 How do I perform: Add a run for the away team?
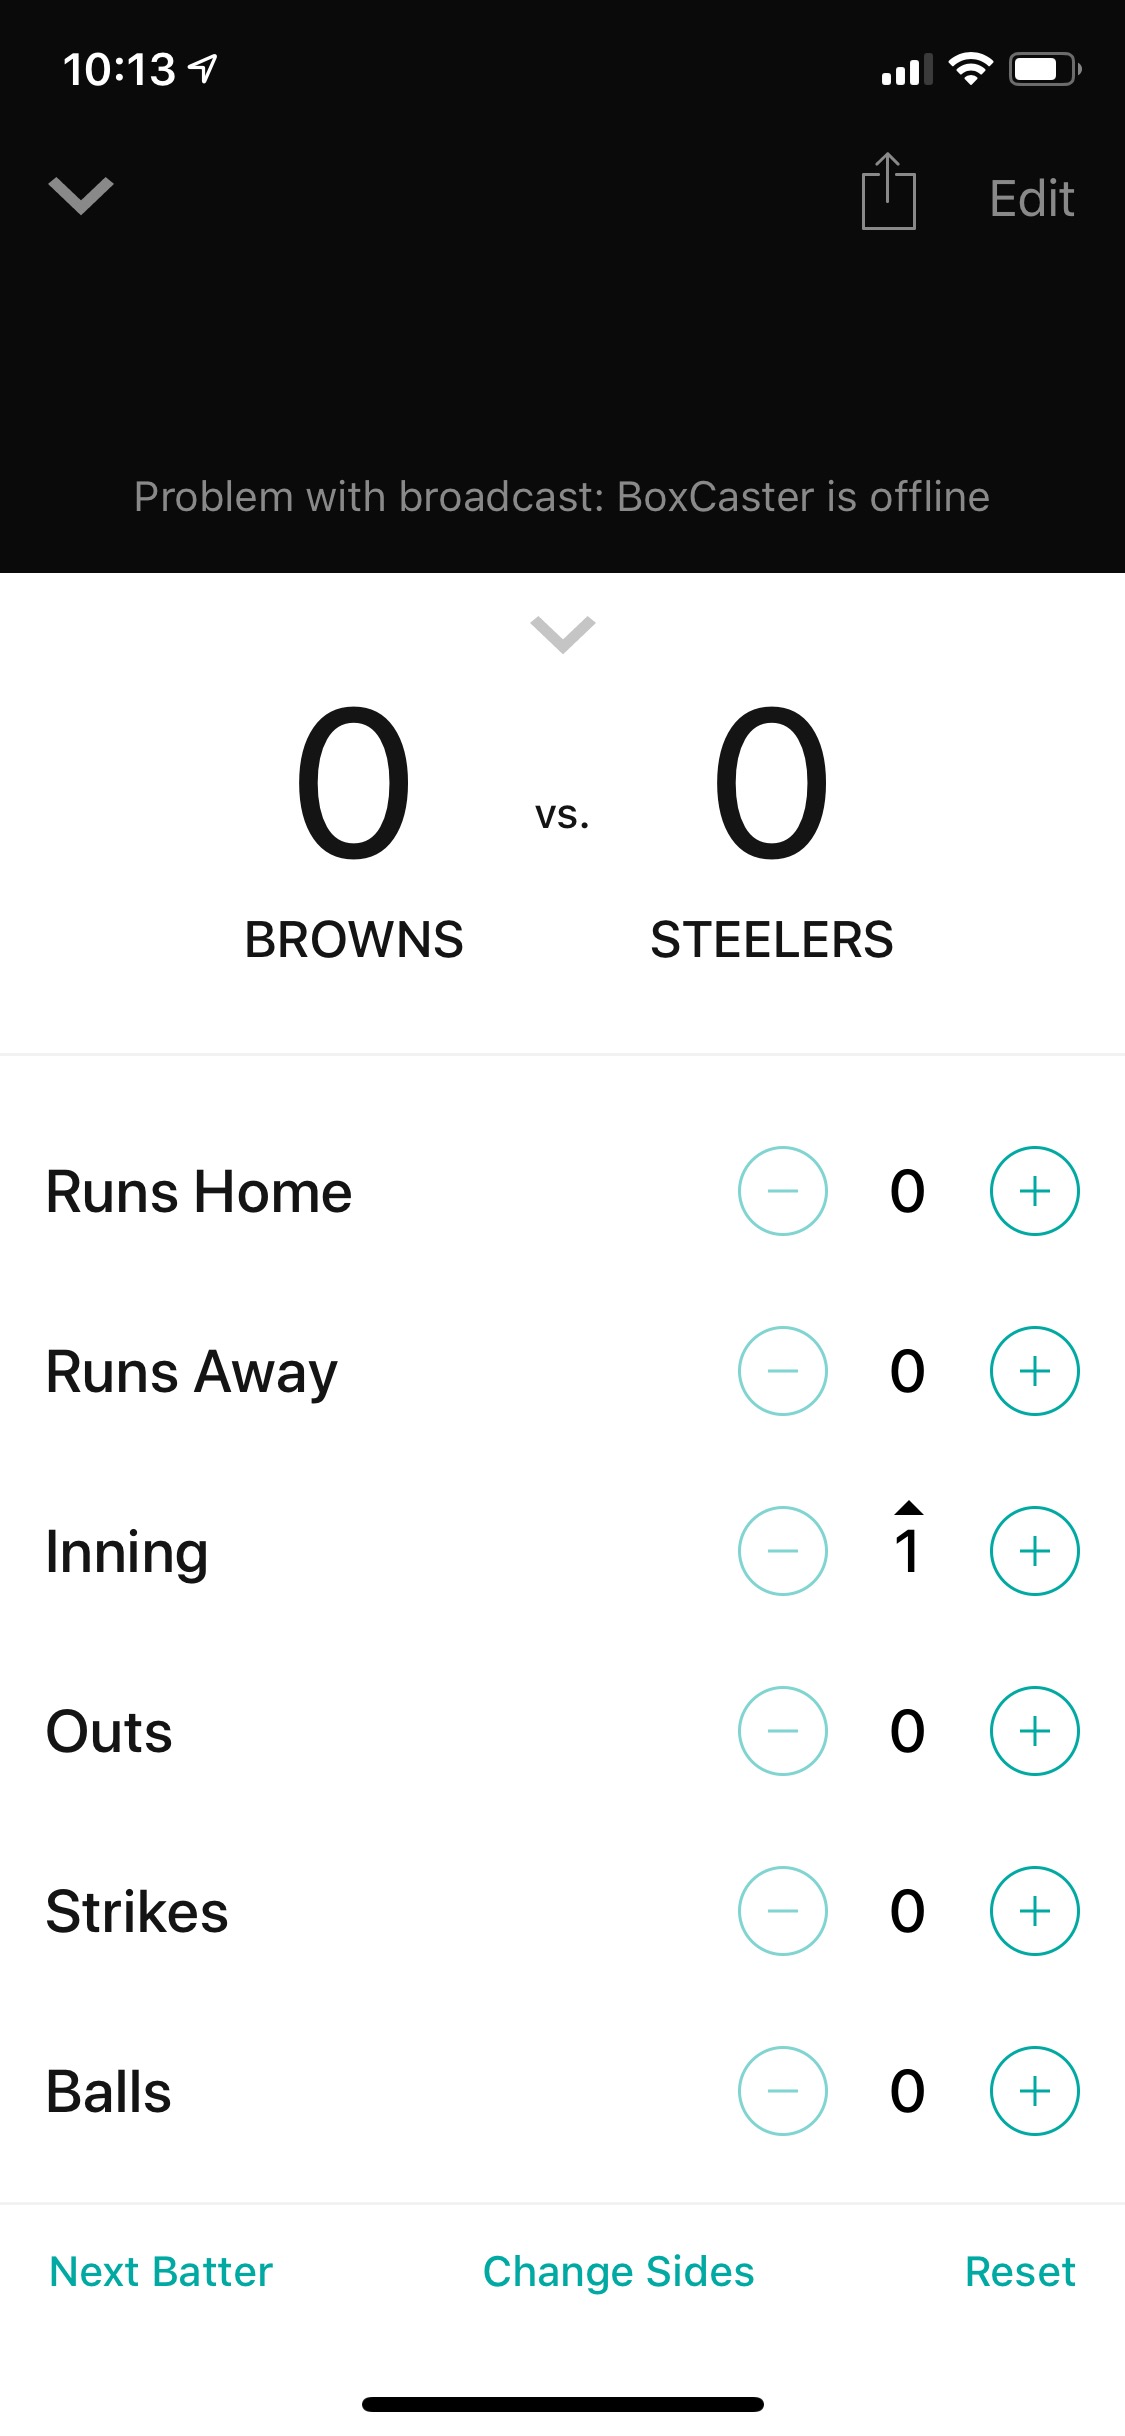click(1034, 1371)
